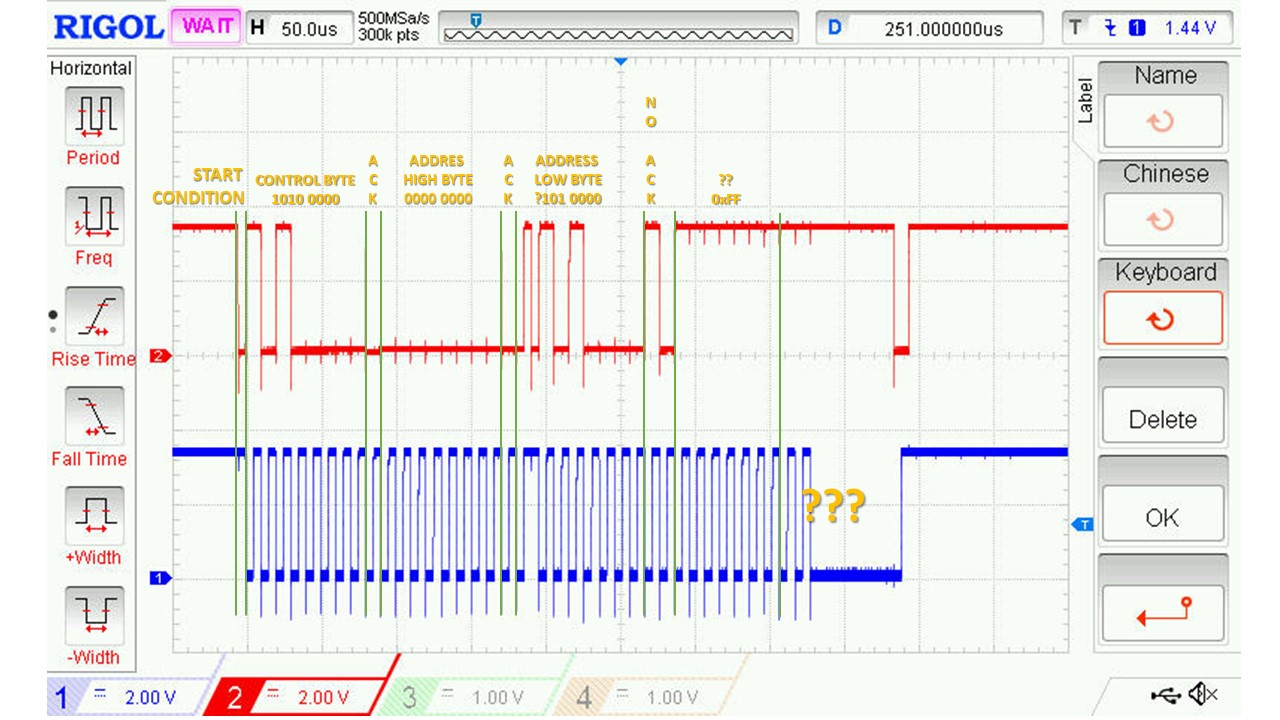The image size is (1280, 720).
Task: Click the muted speaker icon
Action: pyautogui.click(x=1203, y=693)
